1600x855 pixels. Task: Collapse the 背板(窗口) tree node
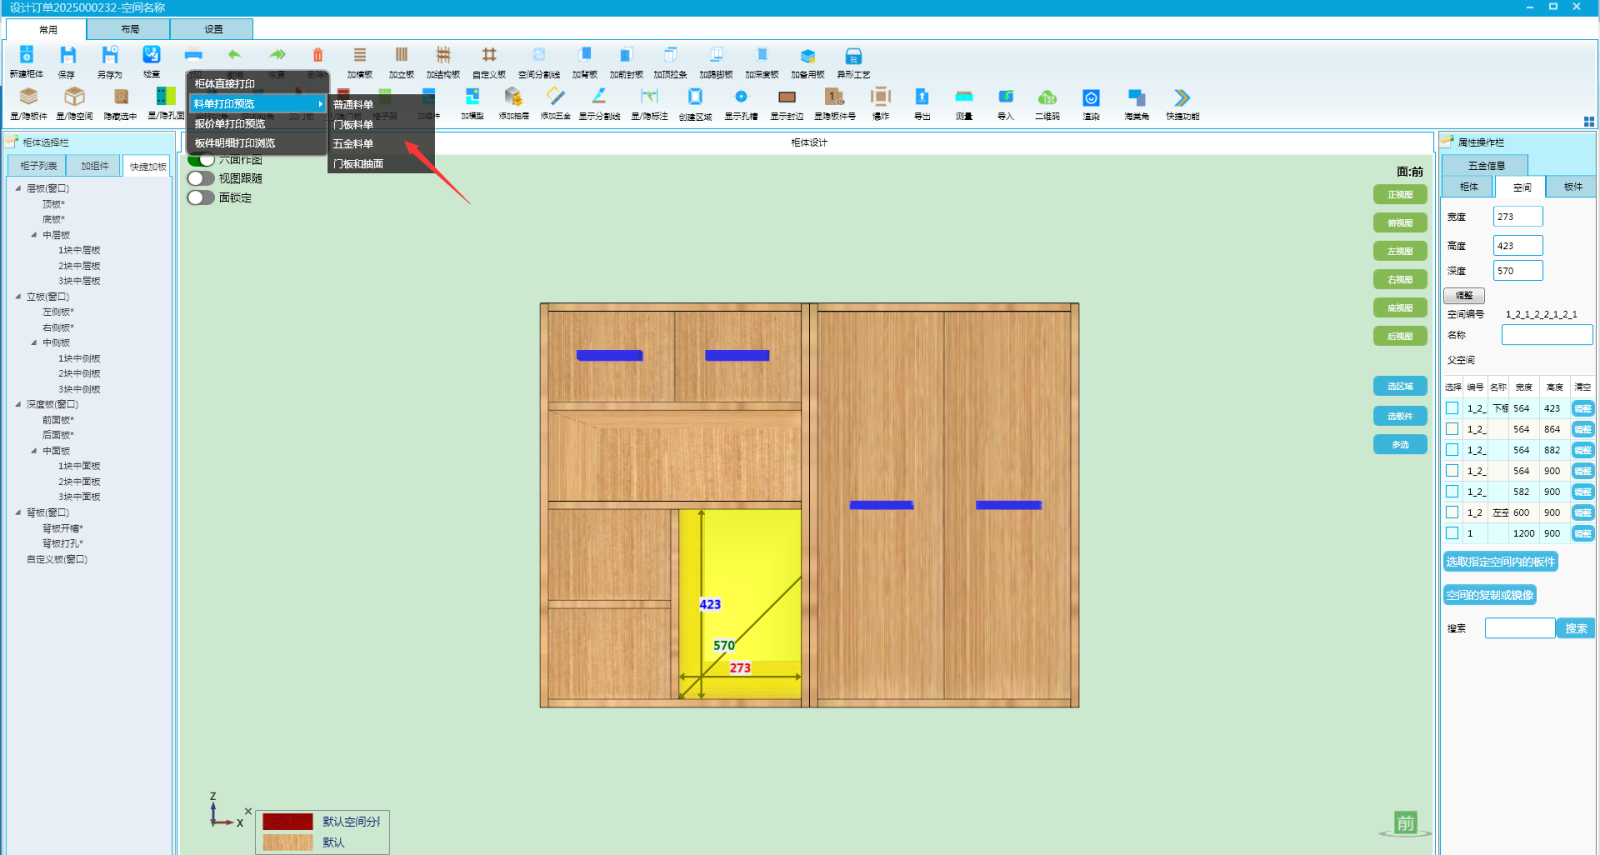18,512
